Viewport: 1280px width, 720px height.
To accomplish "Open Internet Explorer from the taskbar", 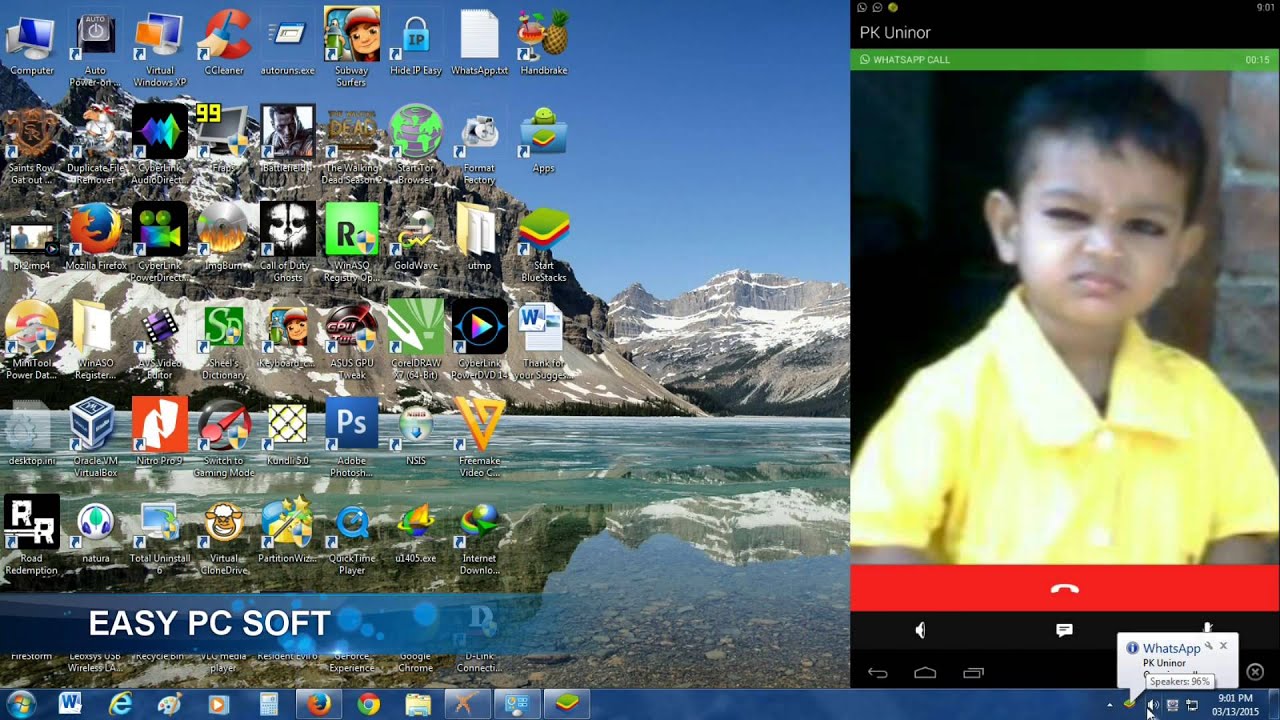I will (x=120, y=704).
